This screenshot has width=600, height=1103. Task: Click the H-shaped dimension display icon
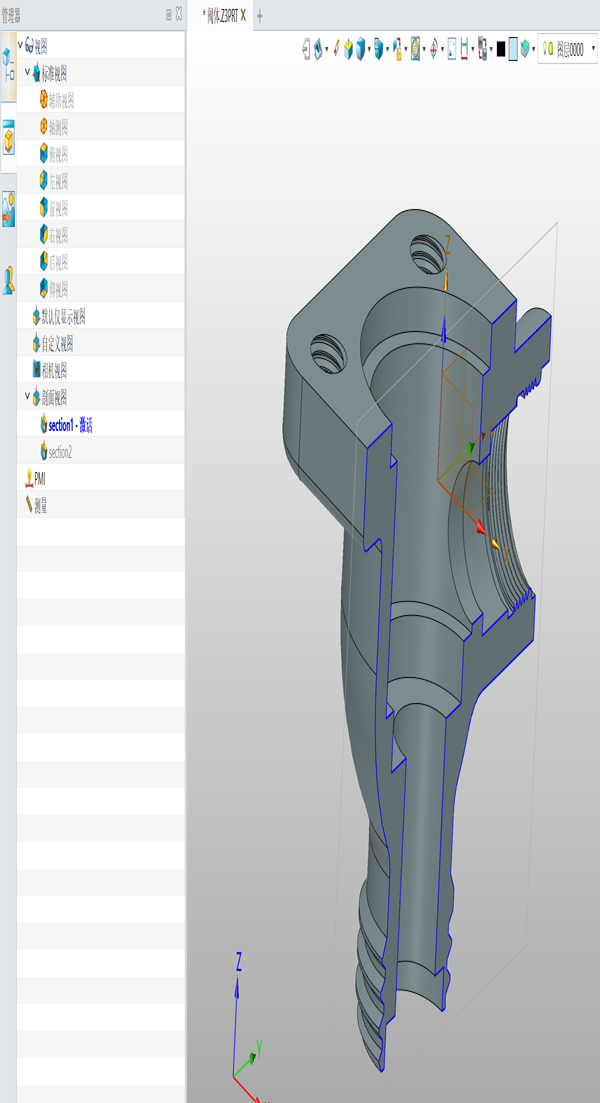click(x=464, y=49)
